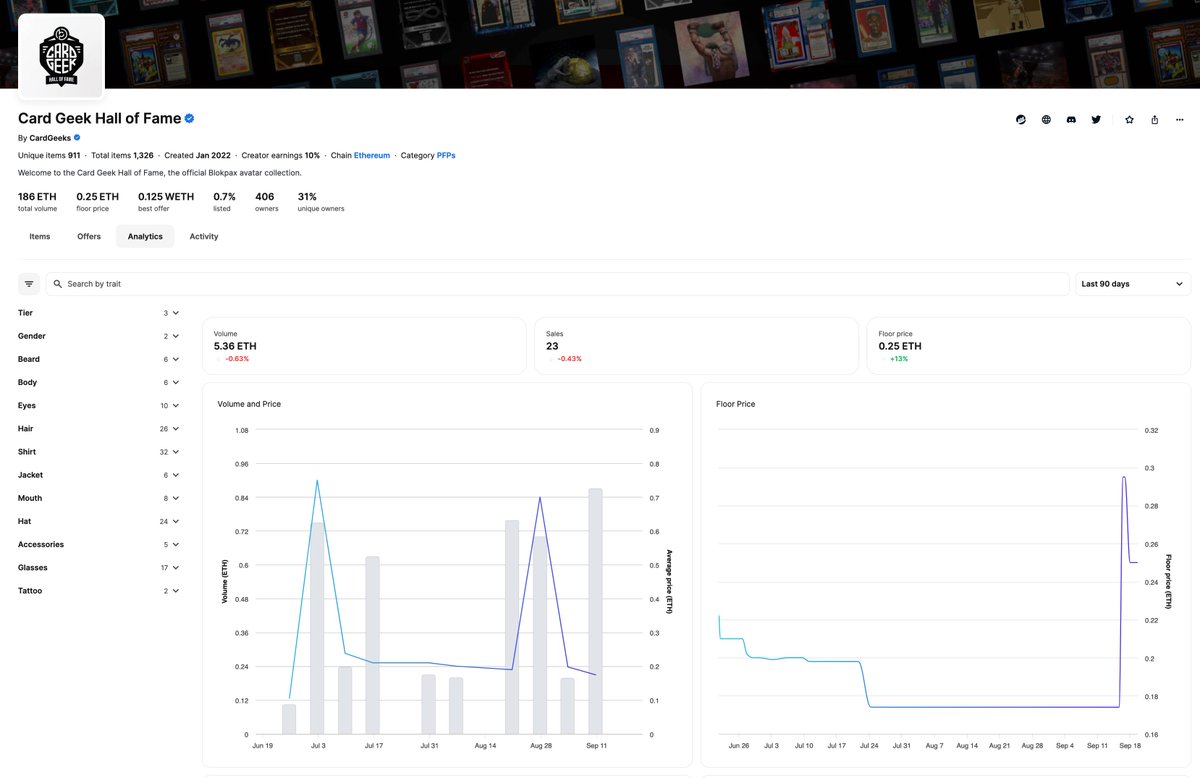Focus the Search by trait field
This screenshot has height=778, width=1200.
(x=557, y=284)
